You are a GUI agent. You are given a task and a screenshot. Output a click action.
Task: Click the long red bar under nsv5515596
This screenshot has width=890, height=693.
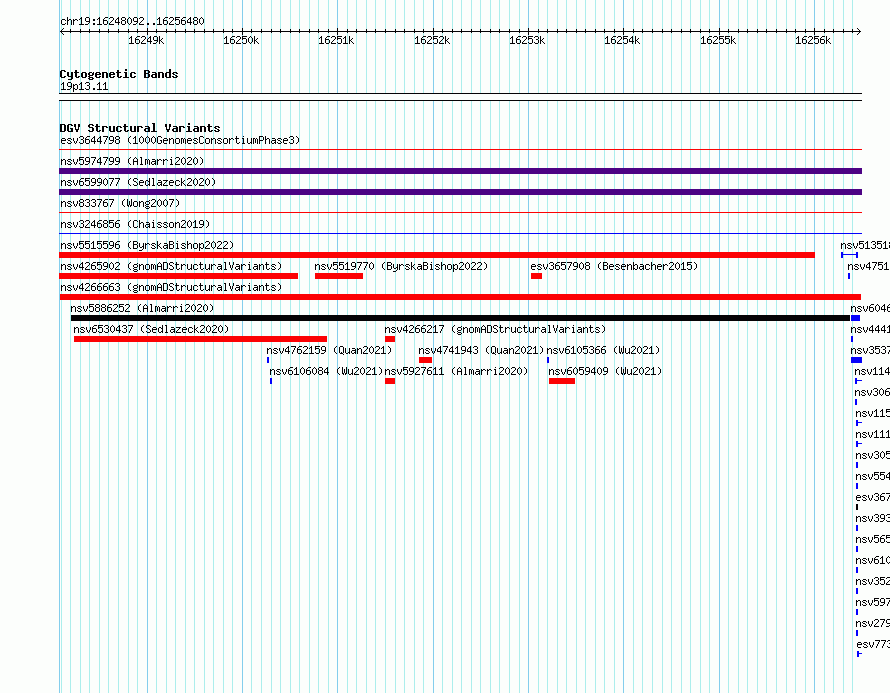(x=437, y=255)
